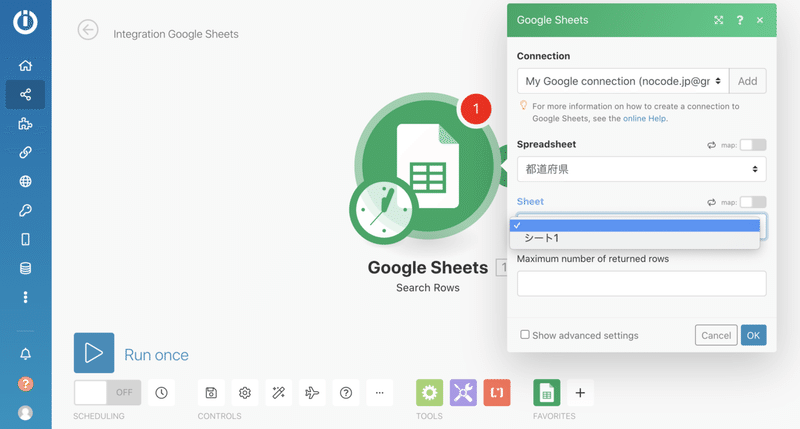Click the auto-align magic wand icon
Screen dimensions: 800x429
tap(279, 392)
